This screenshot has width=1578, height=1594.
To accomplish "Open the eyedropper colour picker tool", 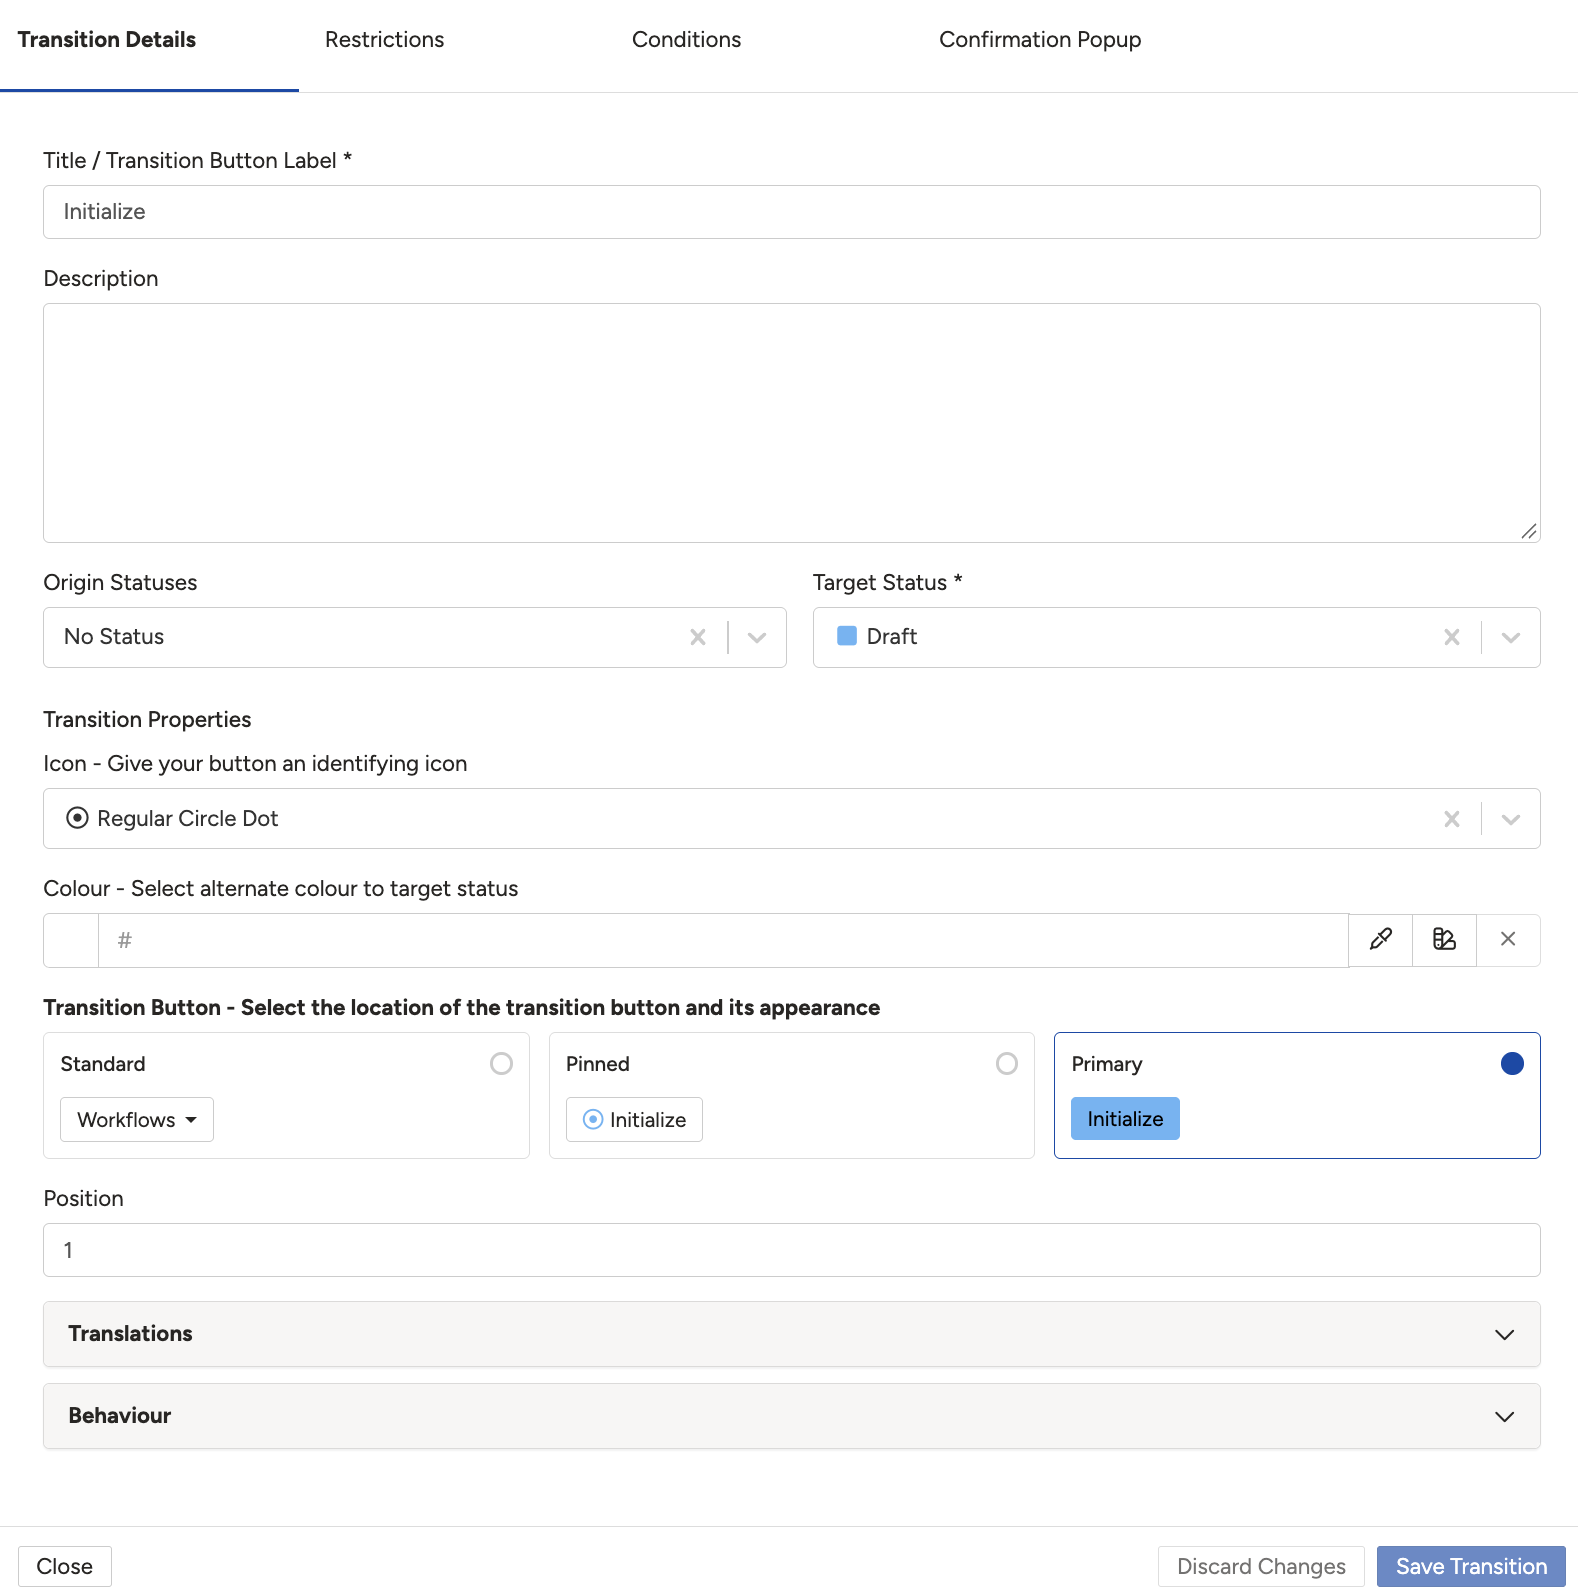I will [1380, 939].
